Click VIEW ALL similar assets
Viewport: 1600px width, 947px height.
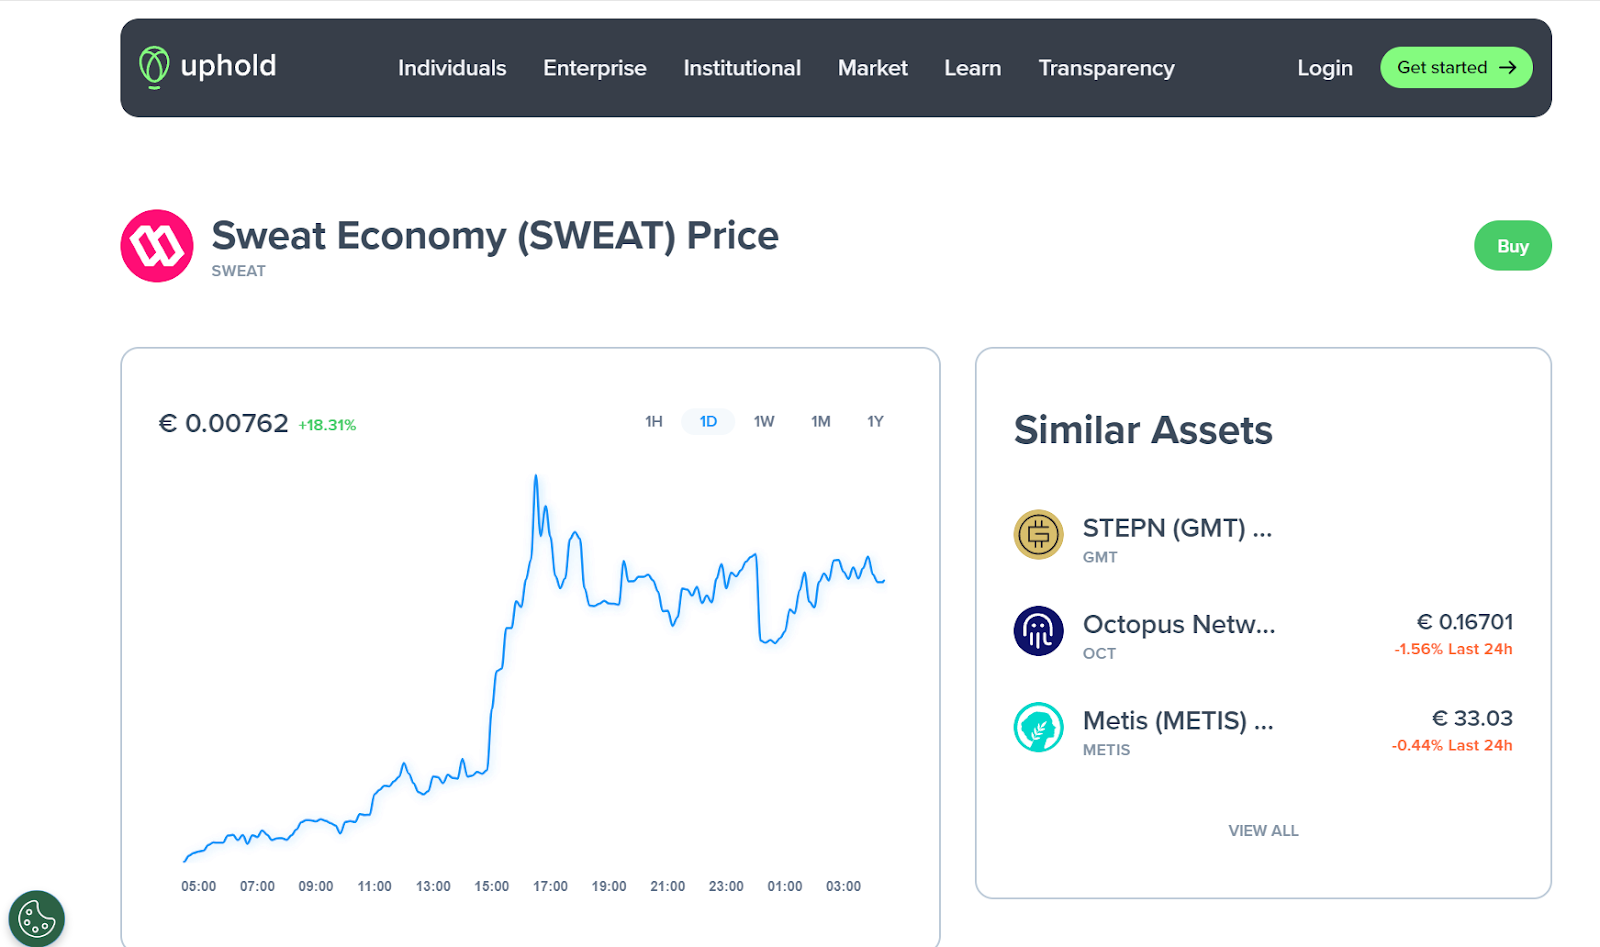coord(1263,831)
